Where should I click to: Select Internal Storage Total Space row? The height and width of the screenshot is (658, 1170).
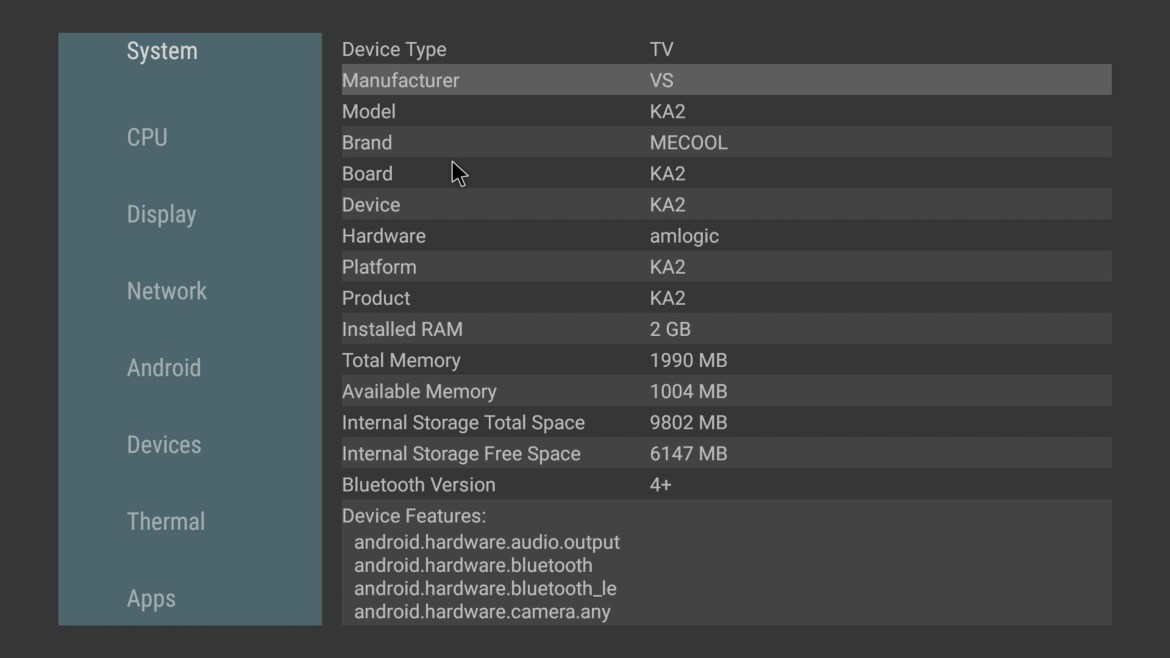(726, 422)
